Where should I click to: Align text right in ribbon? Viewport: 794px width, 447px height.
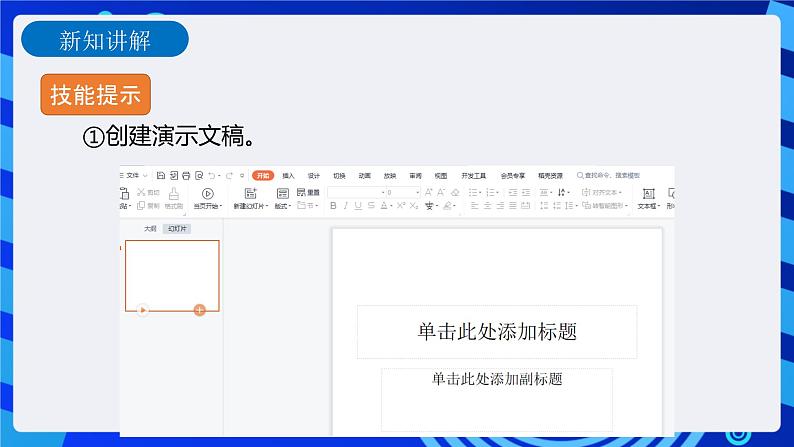coord(500,205)
